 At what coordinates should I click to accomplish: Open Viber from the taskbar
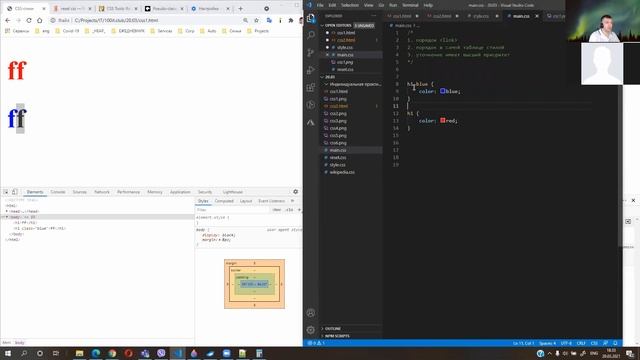161,353
